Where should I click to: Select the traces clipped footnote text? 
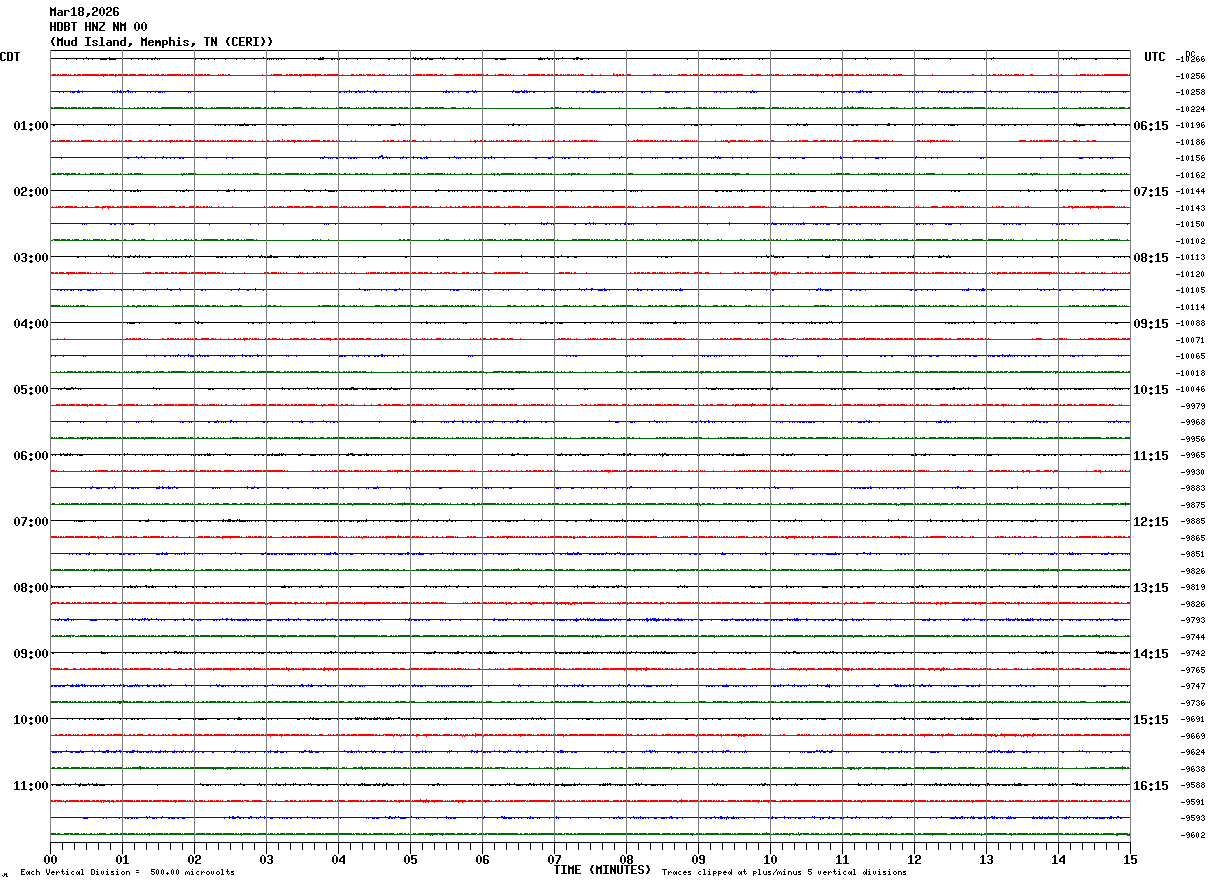pyautogui.click(x=784, y=873)
